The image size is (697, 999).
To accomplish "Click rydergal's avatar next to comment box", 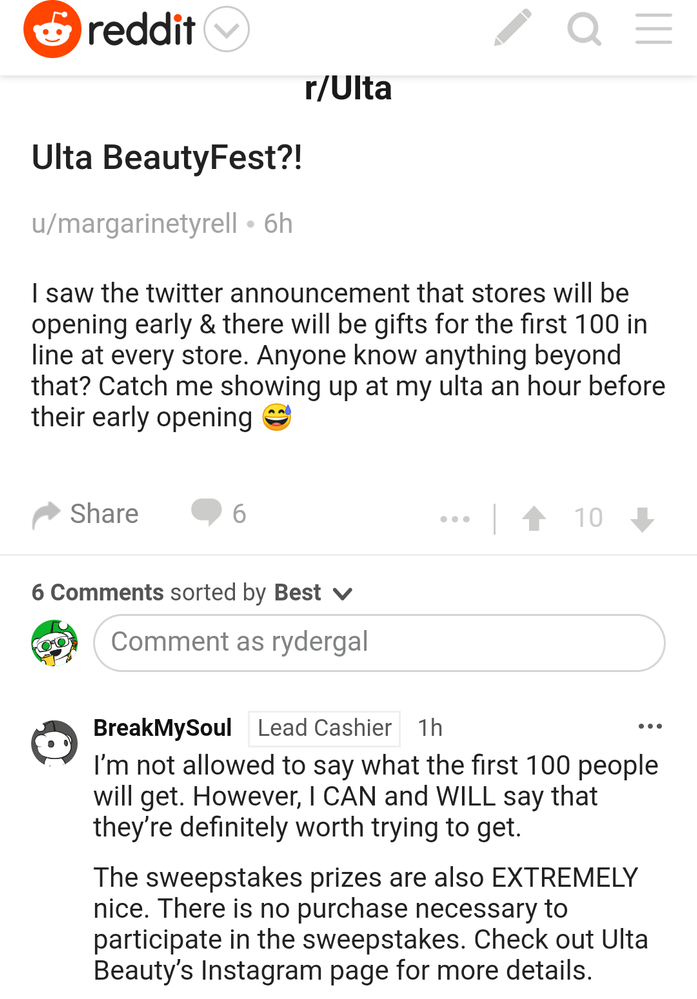I will (x=54, y=642).
